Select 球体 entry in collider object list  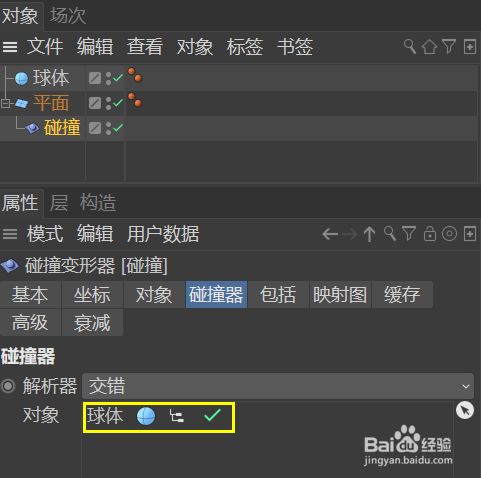click(159, 417)
